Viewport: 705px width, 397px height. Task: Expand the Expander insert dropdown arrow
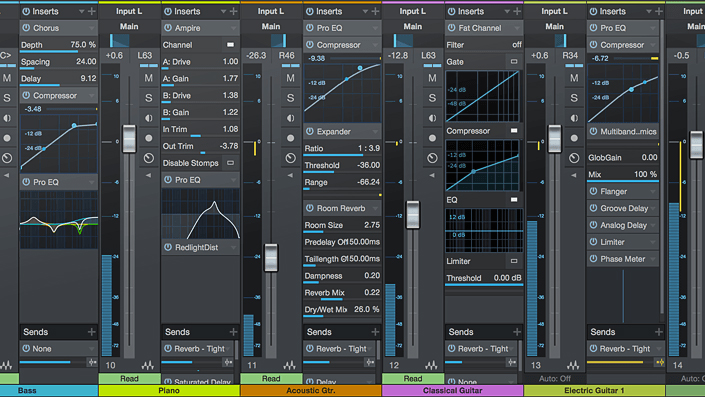click(375, 132)
